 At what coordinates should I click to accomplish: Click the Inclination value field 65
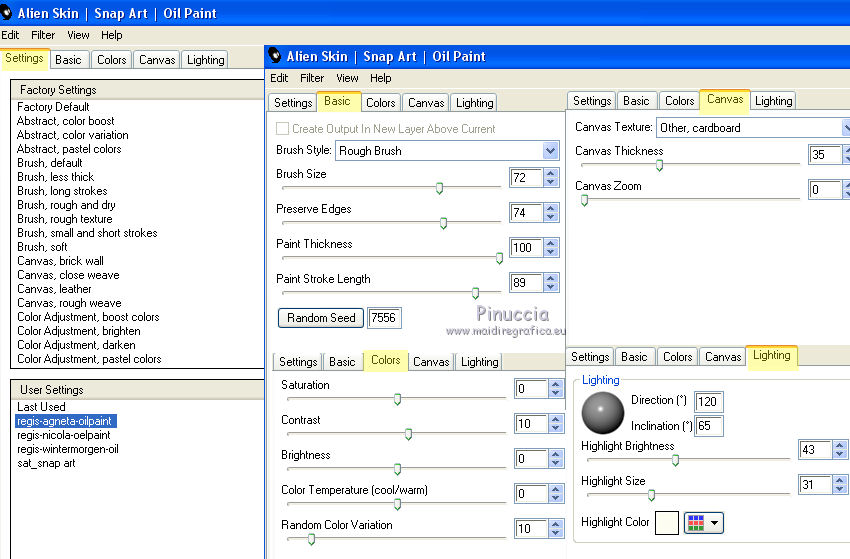click(708, 426)
